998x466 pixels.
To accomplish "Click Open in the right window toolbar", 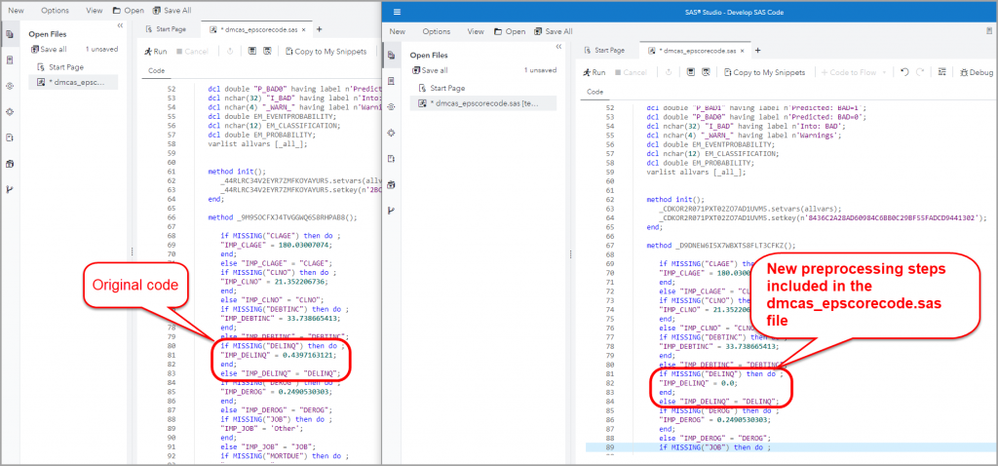I will (509, 31).
